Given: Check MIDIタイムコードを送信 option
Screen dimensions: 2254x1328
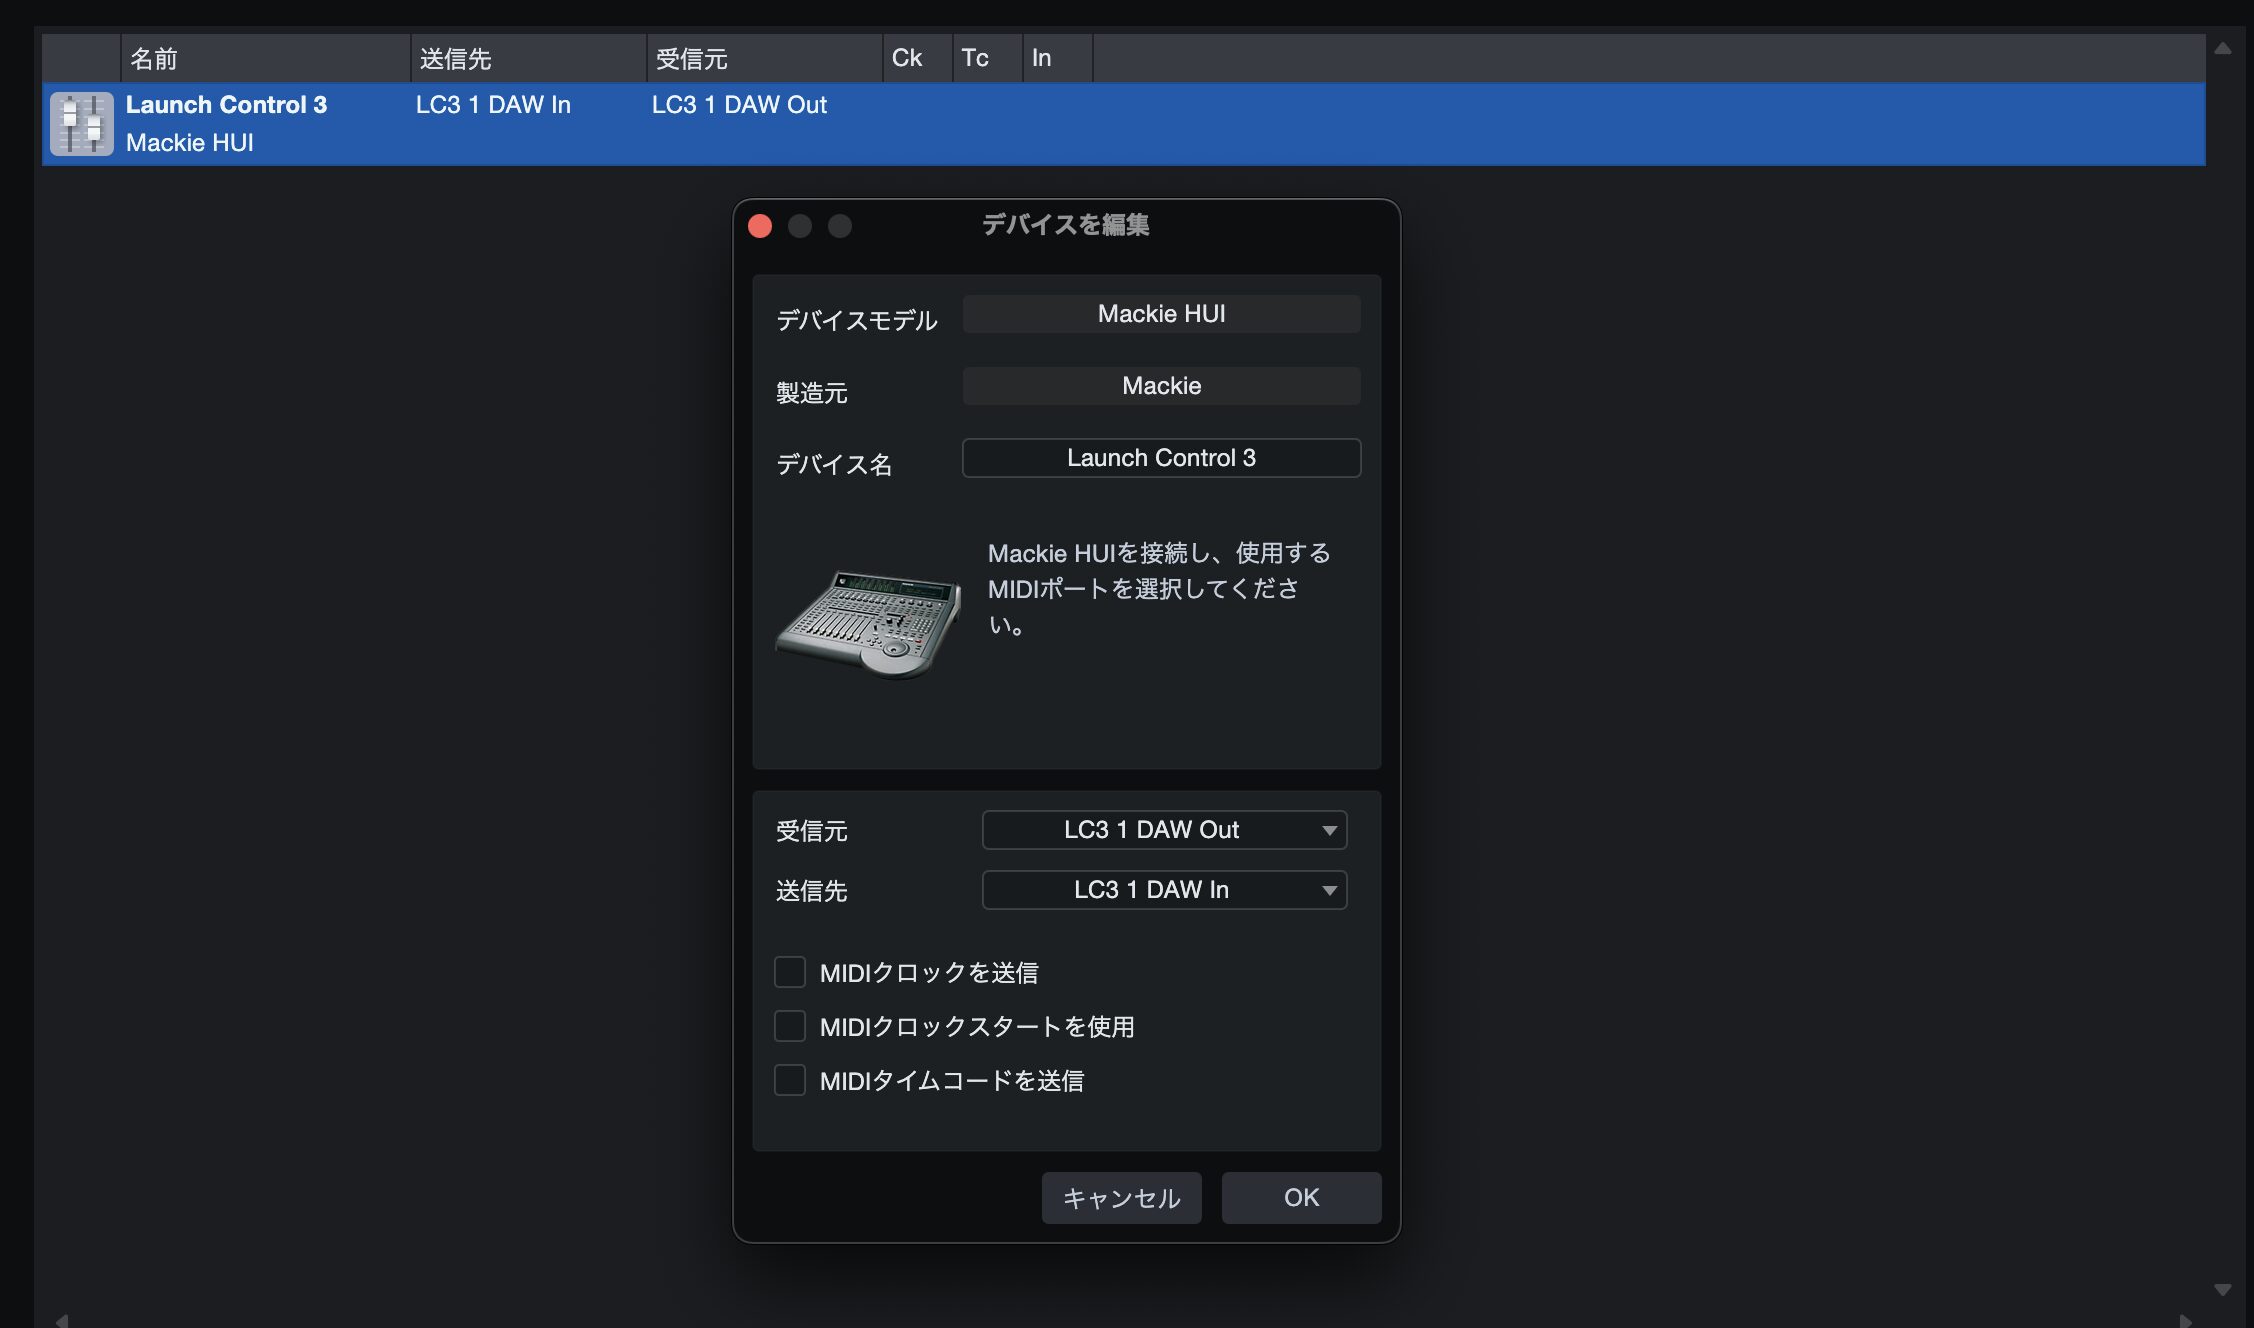Looking at the screenshot, I should 790,1080.
